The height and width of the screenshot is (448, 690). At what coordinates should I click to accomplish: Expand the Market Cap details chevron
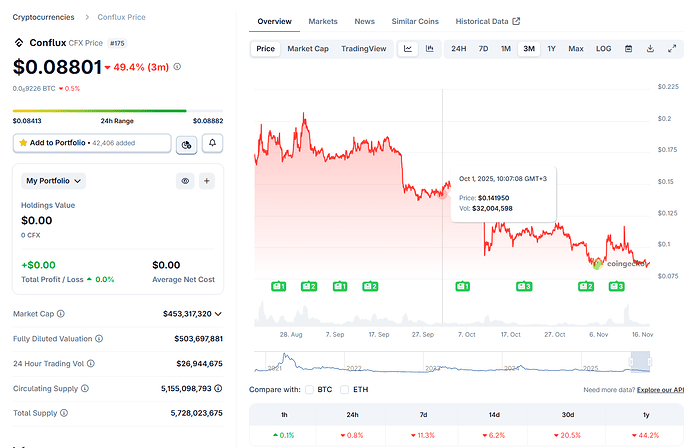pyautogui.click(x=218, y=314)
